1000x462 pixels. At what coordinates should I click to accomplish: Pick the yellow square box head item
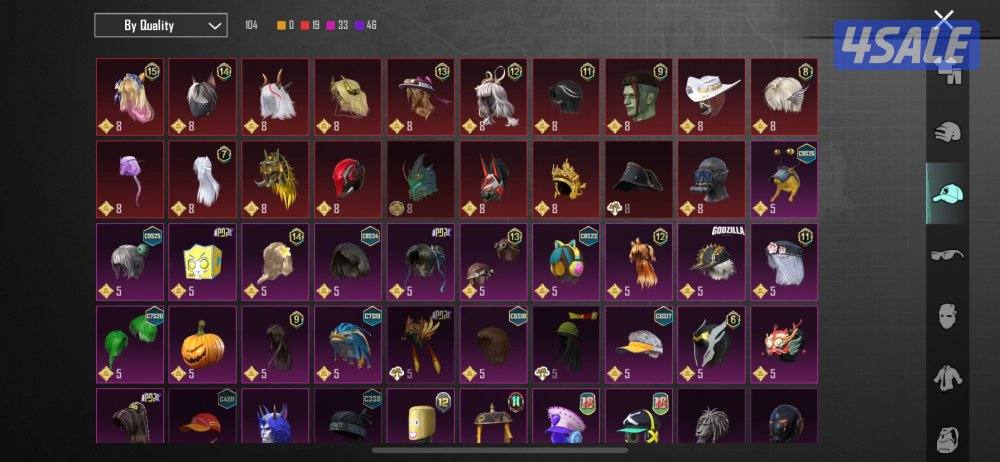point(203,262)
